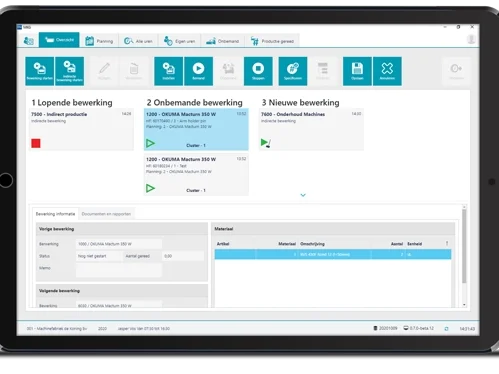The height and width of the screenshot is (374, 499).
Task: Click the Instellen toolbar button
Action: click(x=168, y=71)
